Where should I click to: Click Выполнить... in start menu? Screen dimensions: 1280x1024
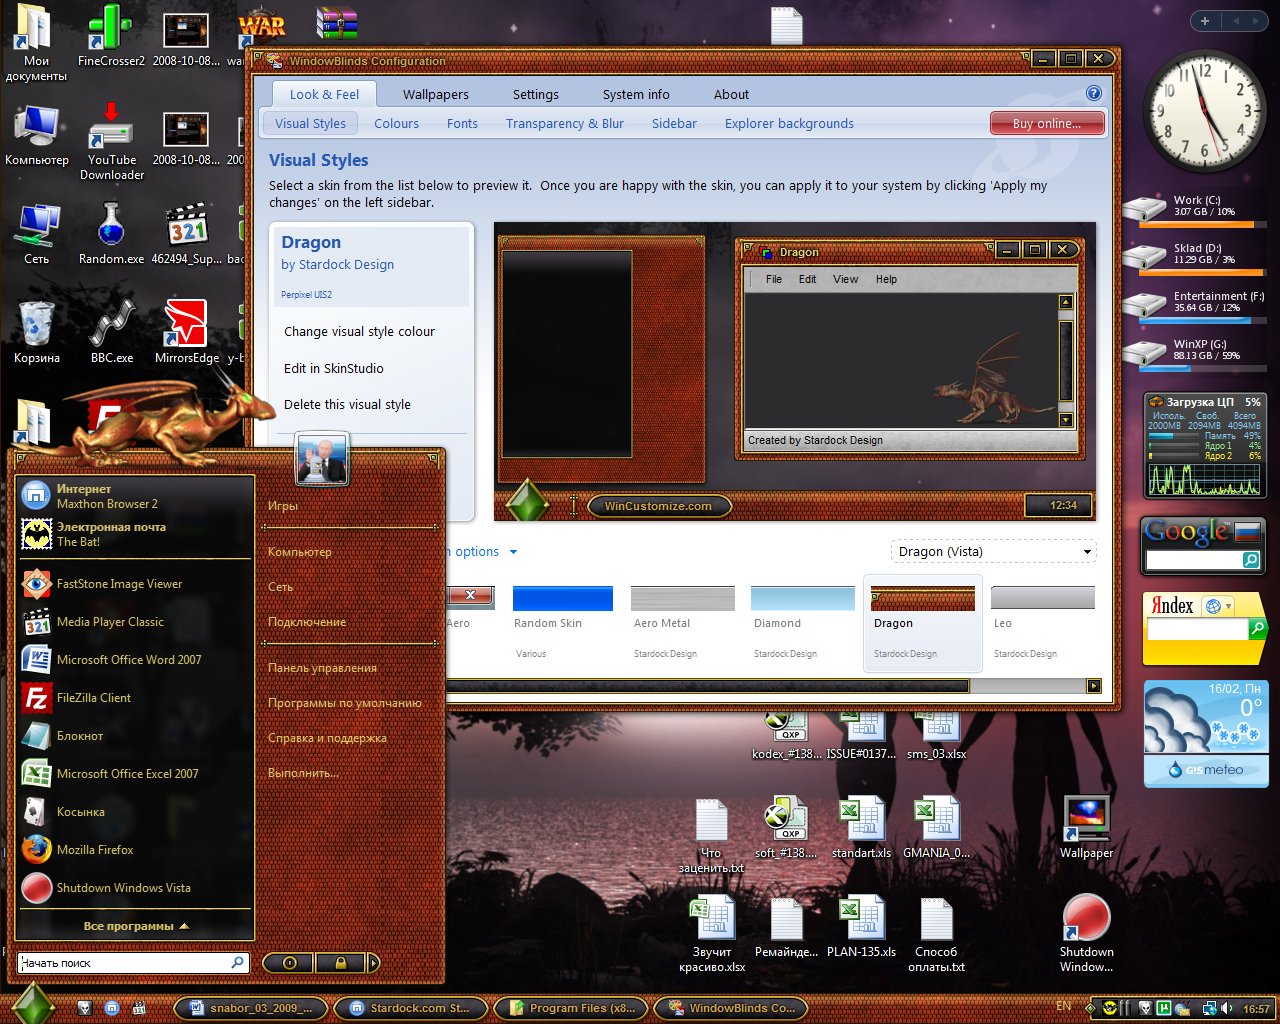click(x=303, y=772)
